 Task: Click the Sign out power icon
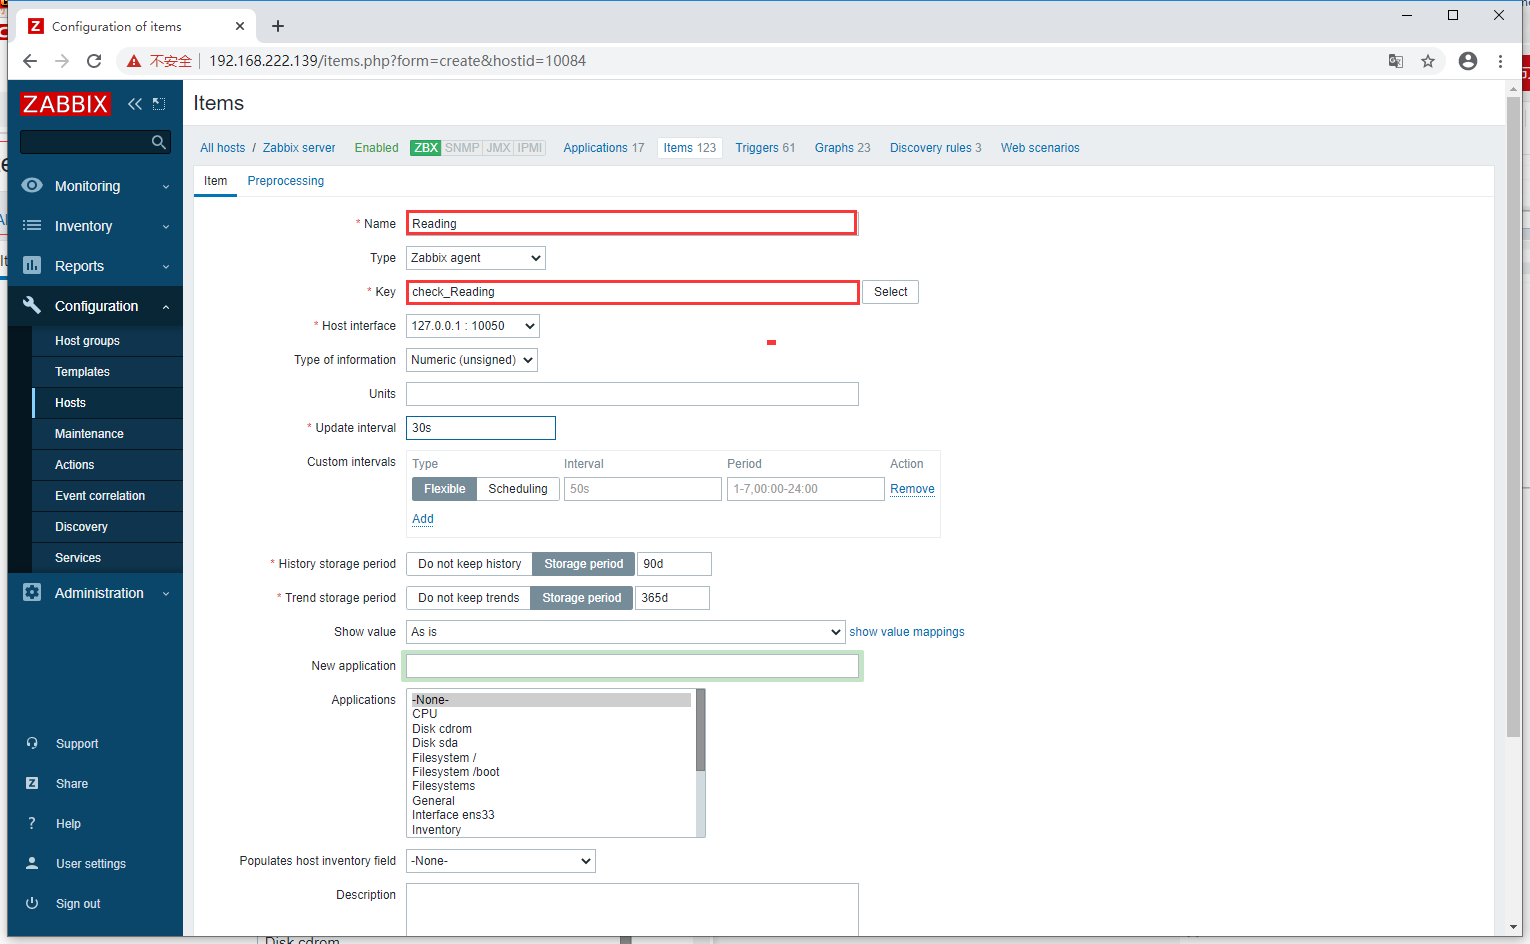[x=32, y=903]
